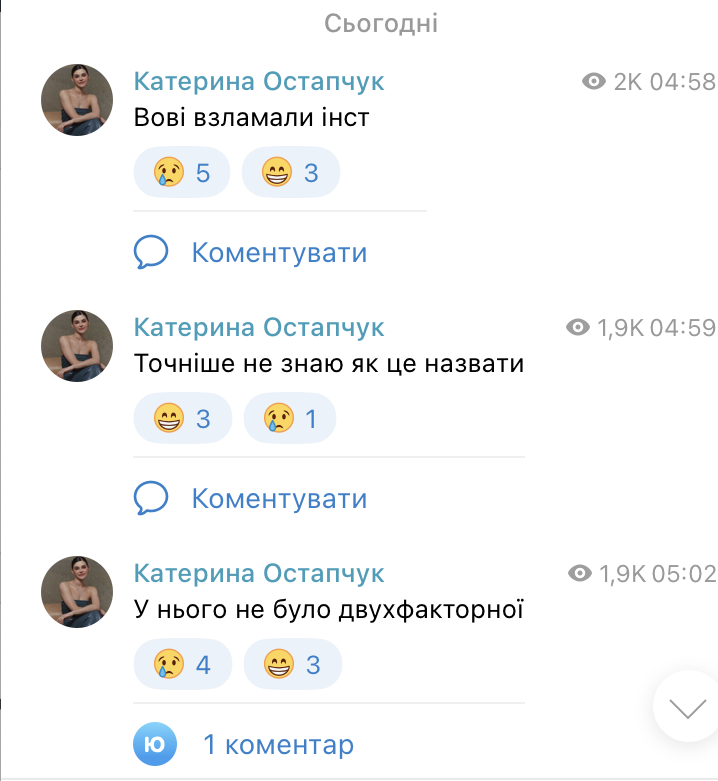Click the blue 'Ю' commenter avatar icon

pos(155,744)
